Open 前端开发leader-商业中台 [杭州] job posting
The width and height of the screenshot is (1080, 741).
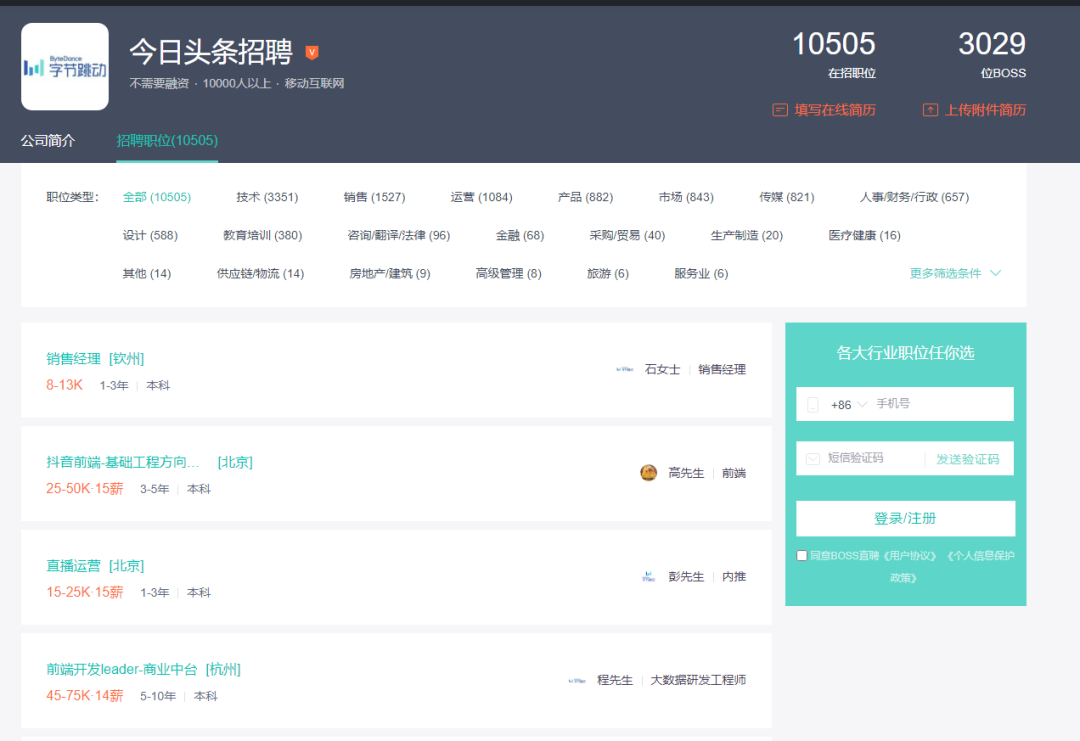click(x=143, y=669)
